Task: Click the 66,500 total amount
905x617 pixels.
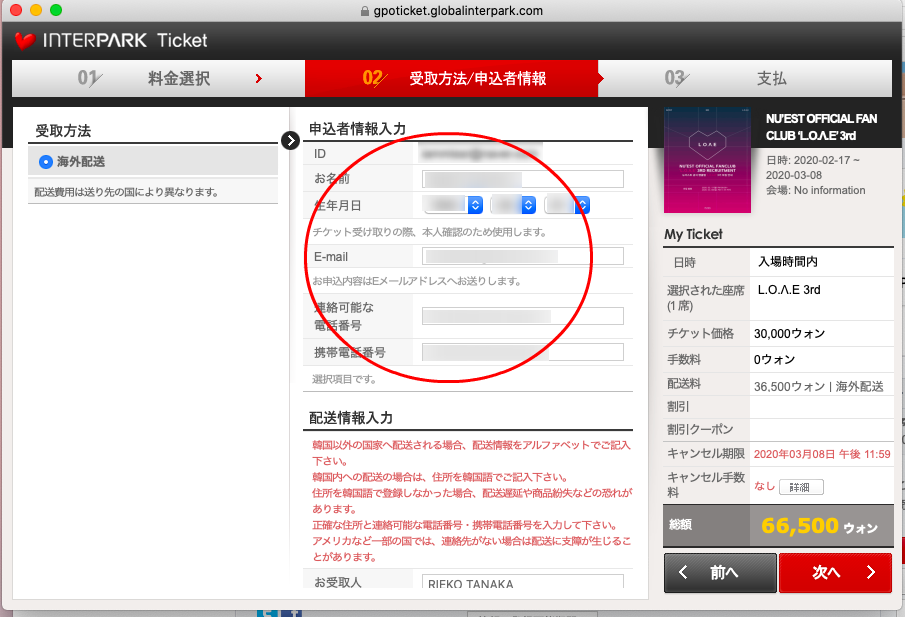Action: click(x=800, y=526)
